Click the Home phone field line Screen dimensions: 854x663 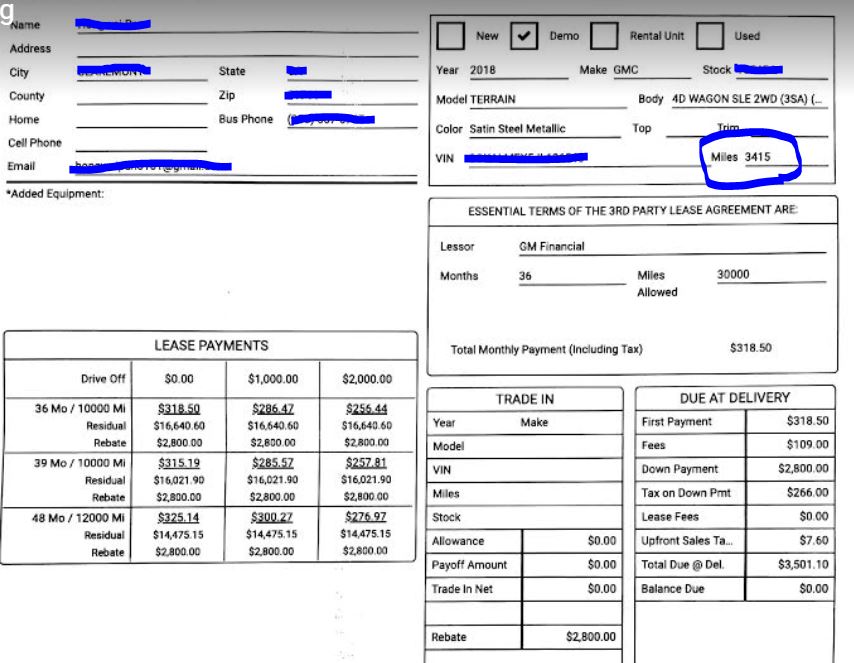coord(142,120)
